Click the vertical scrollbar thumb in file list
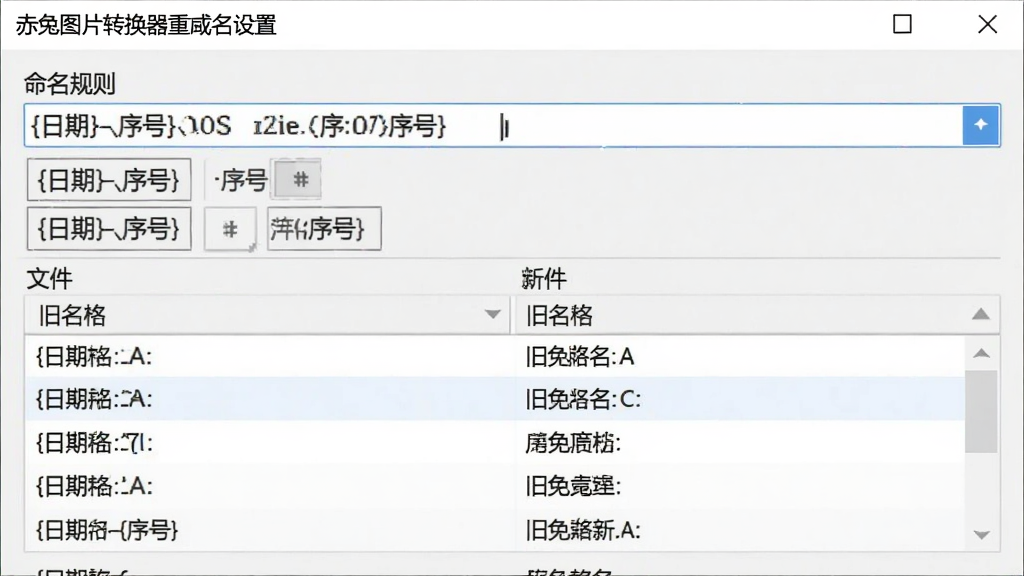 click(x=981, y=411)
